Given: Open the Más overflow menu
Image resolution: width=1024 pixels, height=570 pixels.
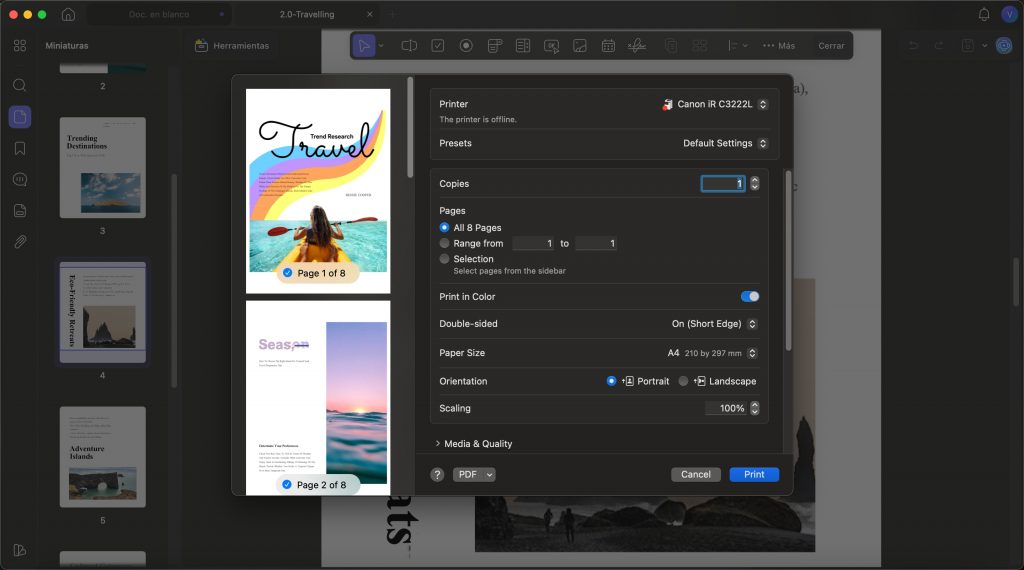Looking at the screenshot, I should point(779,46).
